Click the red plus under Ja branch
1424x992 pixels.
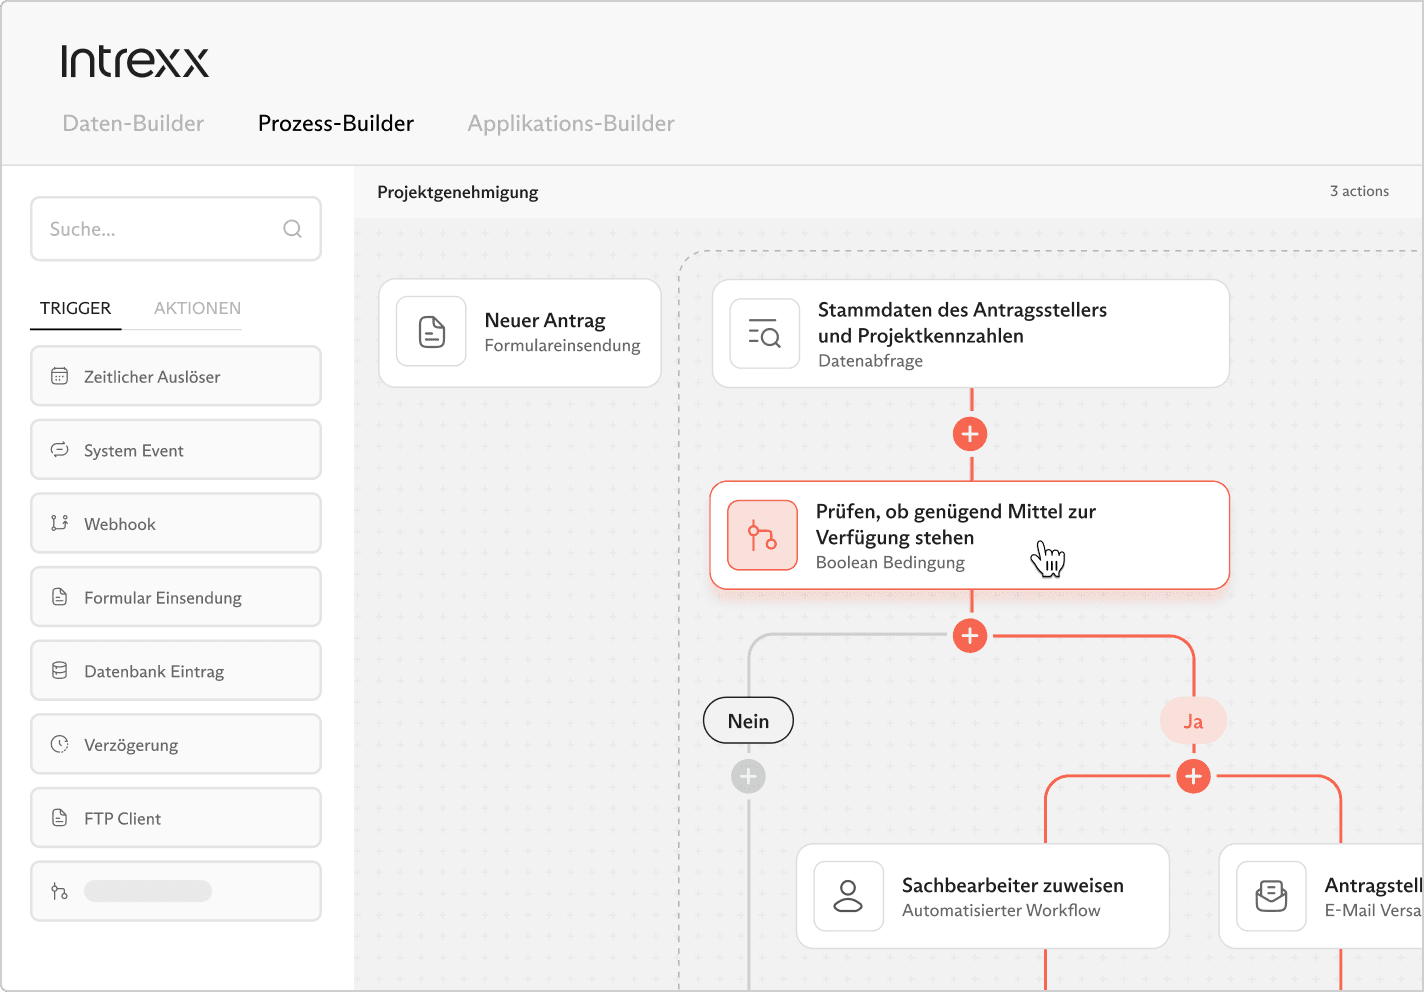[1193, 776]
